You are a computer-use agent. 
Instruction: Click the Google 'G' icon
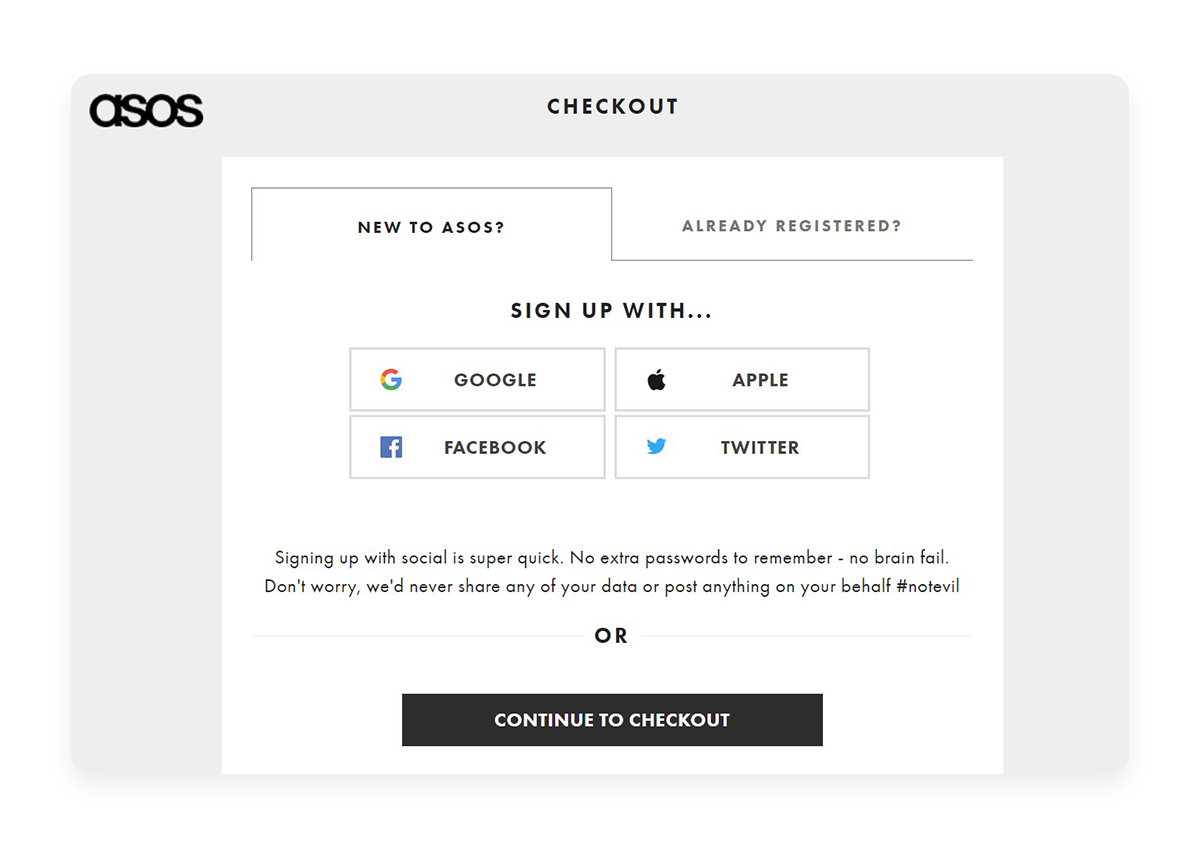coord(391,379)
